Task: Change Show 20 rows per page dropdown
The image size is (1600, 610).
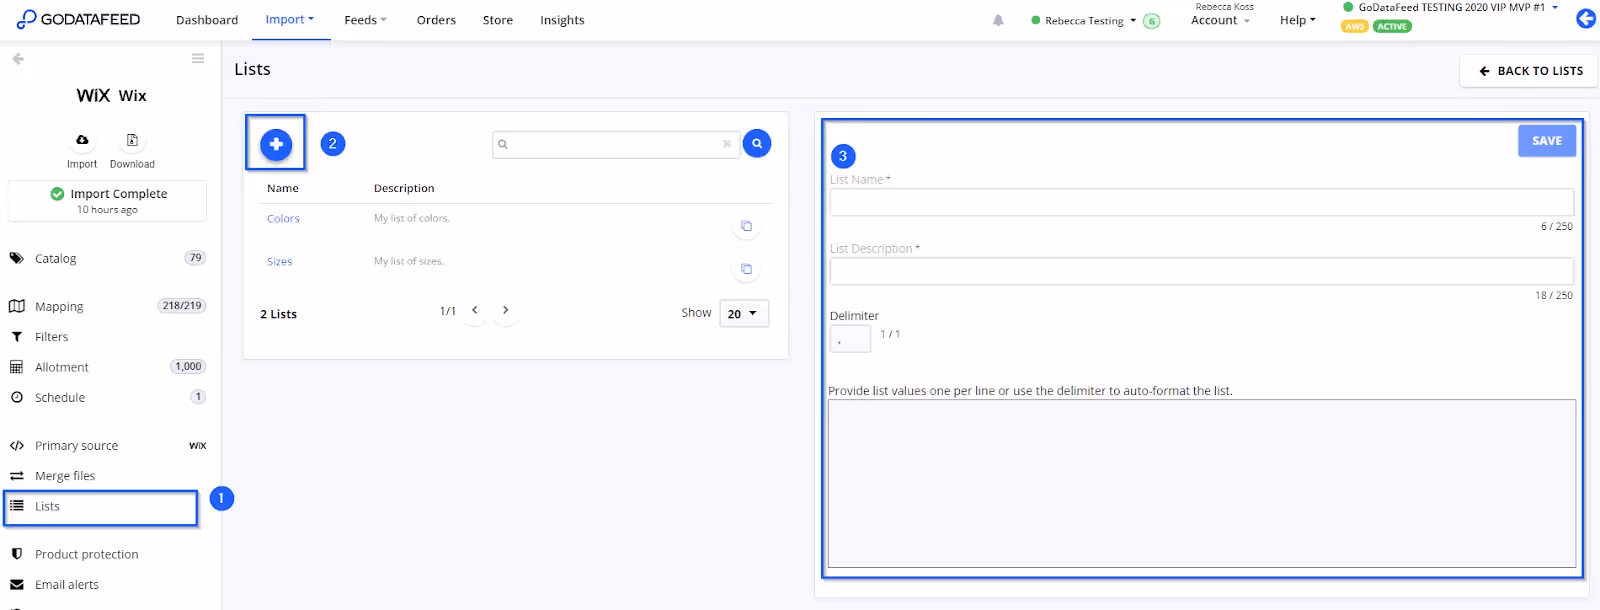Action: (744, 314)
